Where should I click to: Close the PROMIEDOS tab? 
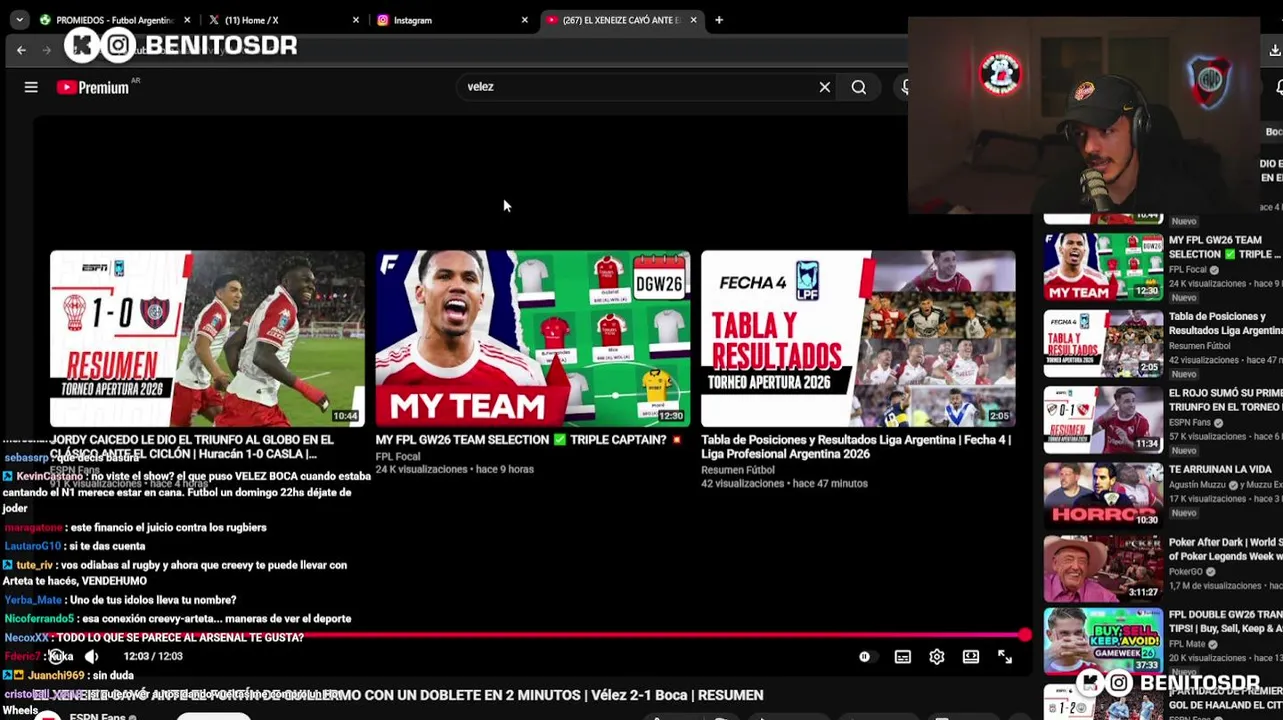[186, 20]
